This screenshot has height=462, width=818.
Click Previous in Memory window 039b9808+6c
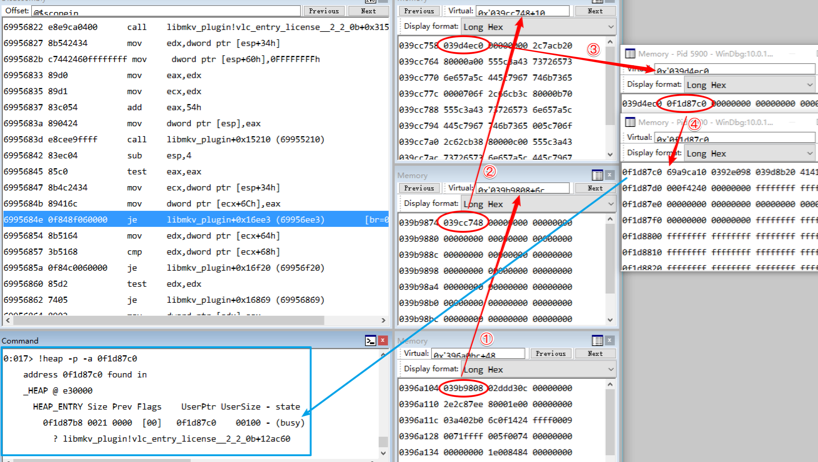click(419, 188)
